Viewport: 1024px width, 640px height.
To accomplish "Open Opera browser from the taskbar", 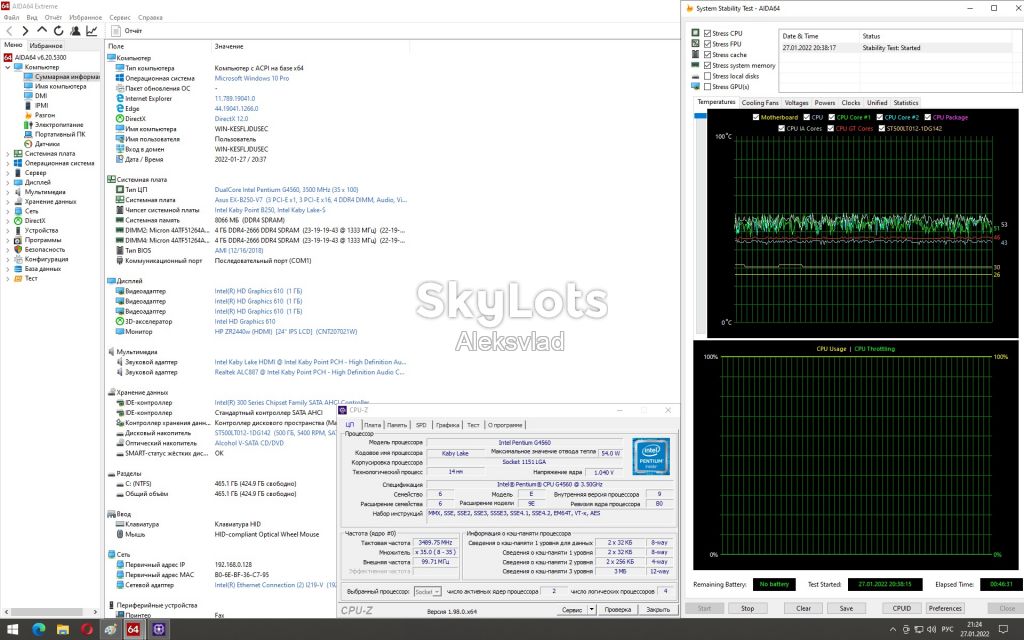I will 87,630.
